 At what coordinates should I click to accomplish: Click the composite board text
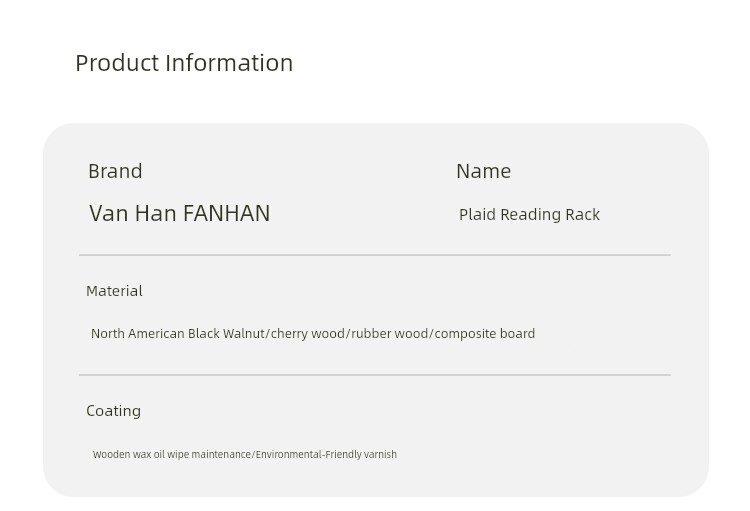pyautogui.click(x=485, y=333)
